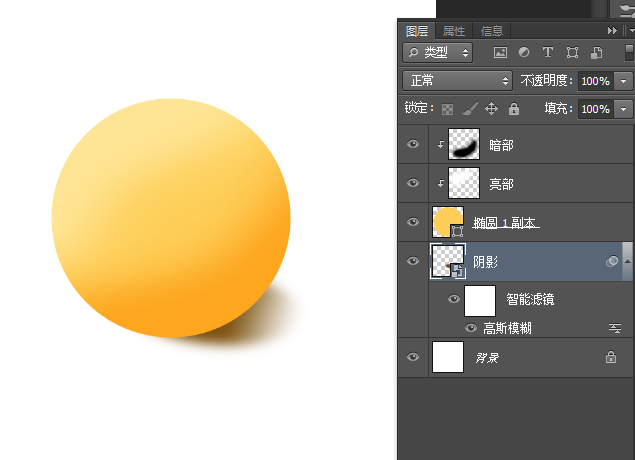Image resolution: width=635 pixels, height=460 pixels.
Task: Filter for type layers icon
Action: pos(548,52)
